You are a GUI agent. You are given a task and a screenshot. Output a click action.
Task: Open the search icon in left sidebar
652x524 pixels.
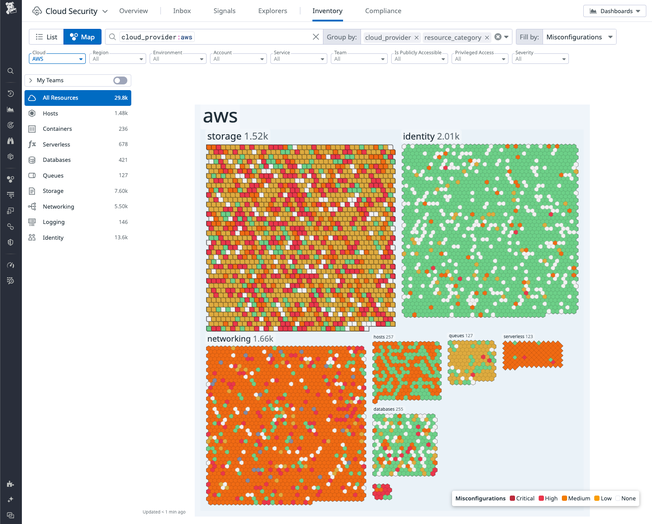pos(10,71)
